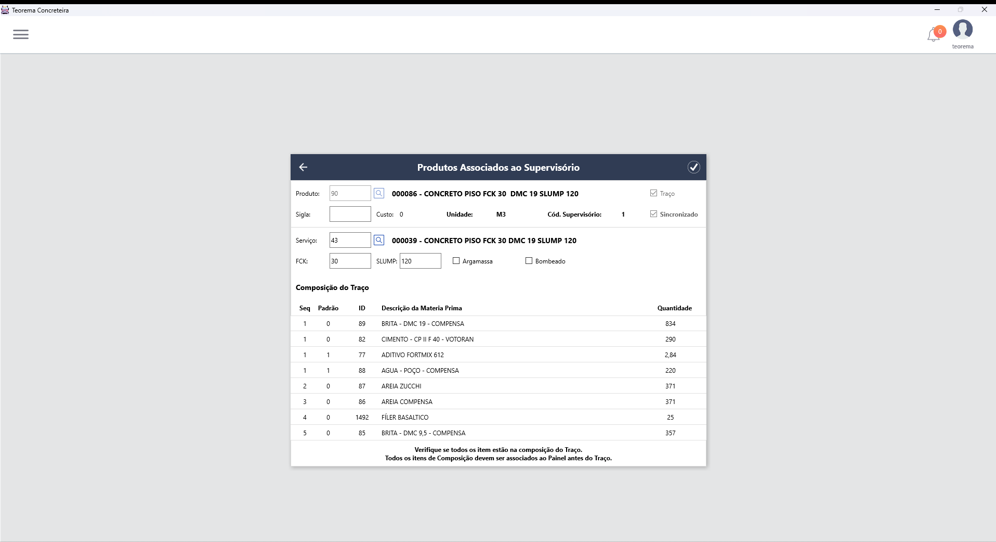The width and height of the screenshot is (996, 542).
Task: Click the Unidade M3 value
Action: (x=501, y=214)
